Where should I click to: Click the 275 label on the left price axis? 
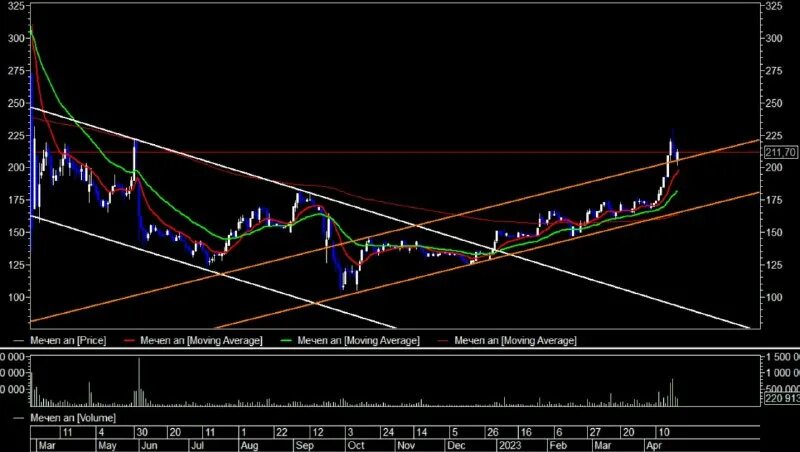(x=16, y=71)
